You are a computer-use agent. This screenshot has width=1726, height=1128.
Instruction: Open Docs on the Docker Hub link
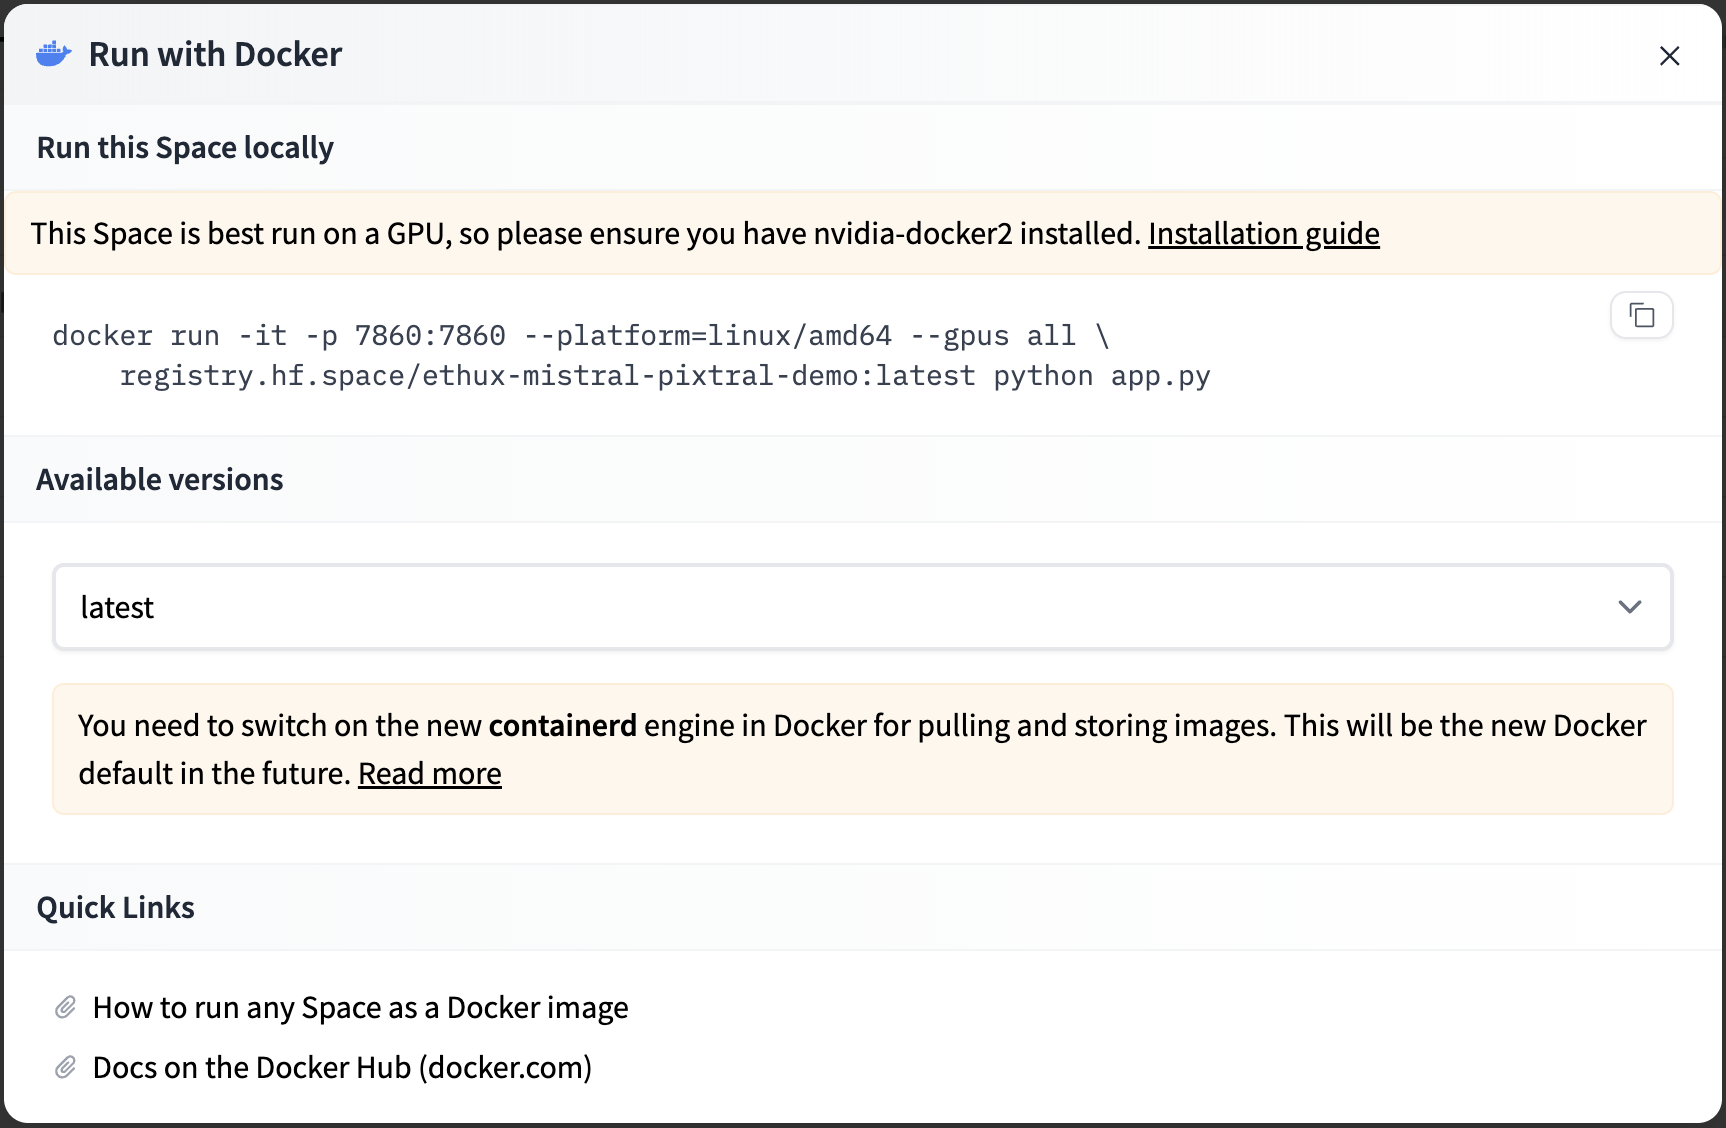tap(342, 1067)
